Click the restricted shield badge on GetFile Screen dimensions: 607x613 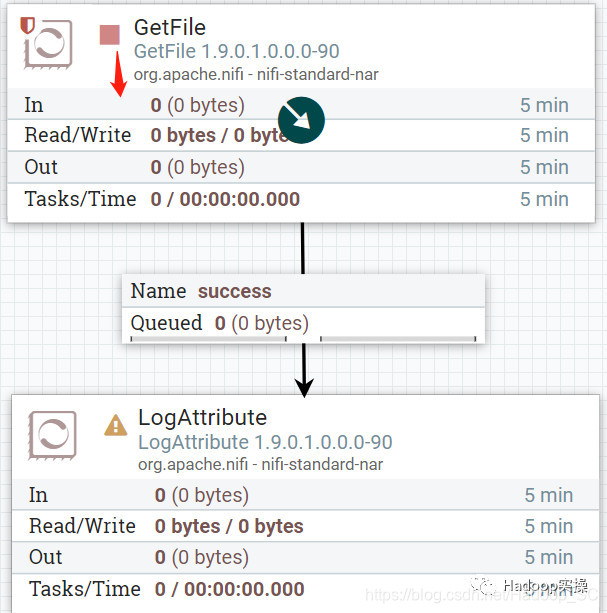click(x=27, y=25)
